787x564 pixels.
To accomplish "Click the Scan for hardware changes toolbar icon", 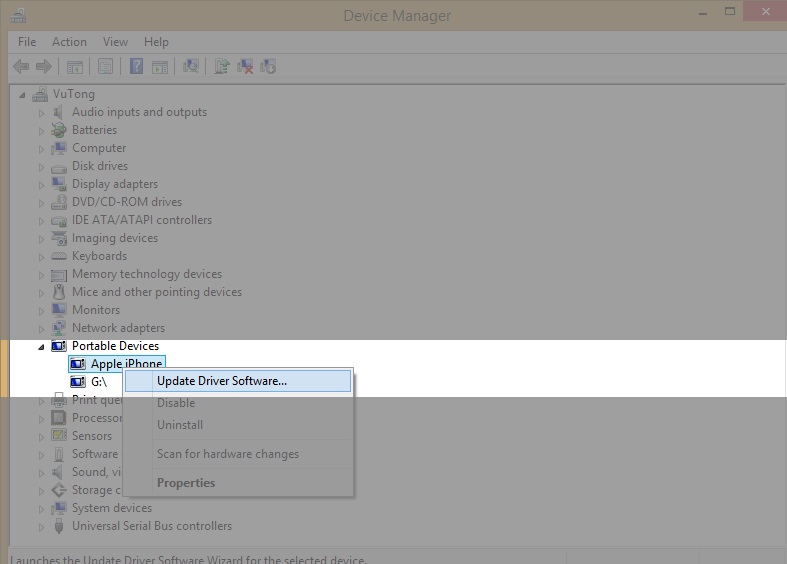I will click(x=191, y=67).
